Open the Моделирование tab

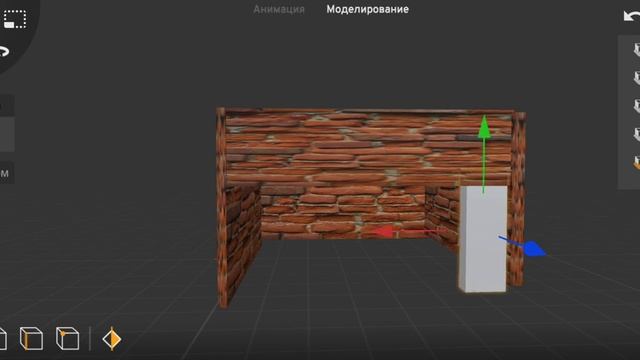367,9
